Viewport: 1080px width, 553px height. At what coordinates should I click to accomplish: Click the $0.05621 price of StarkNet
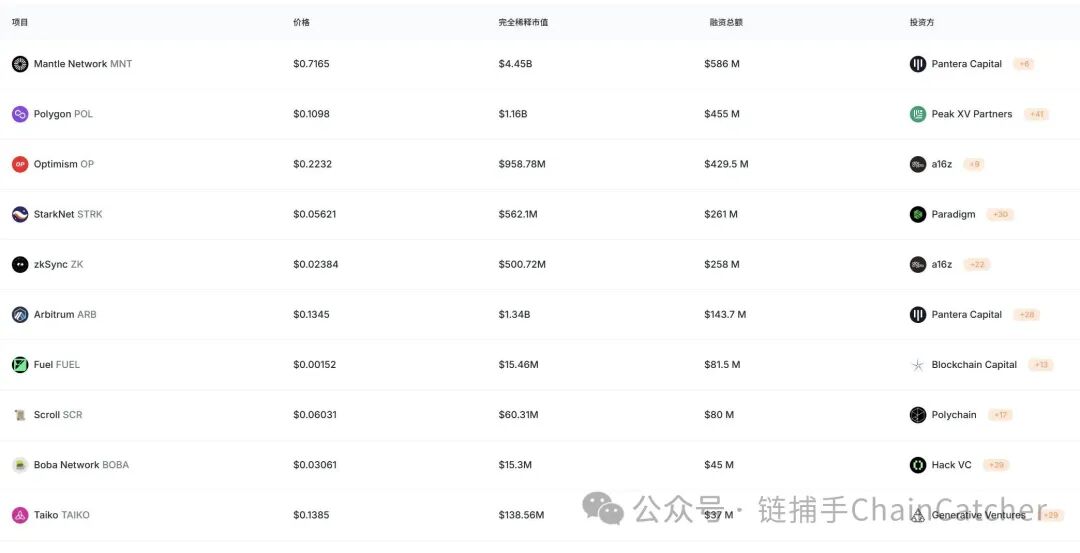pyautogui.click(x=315, y=214)
